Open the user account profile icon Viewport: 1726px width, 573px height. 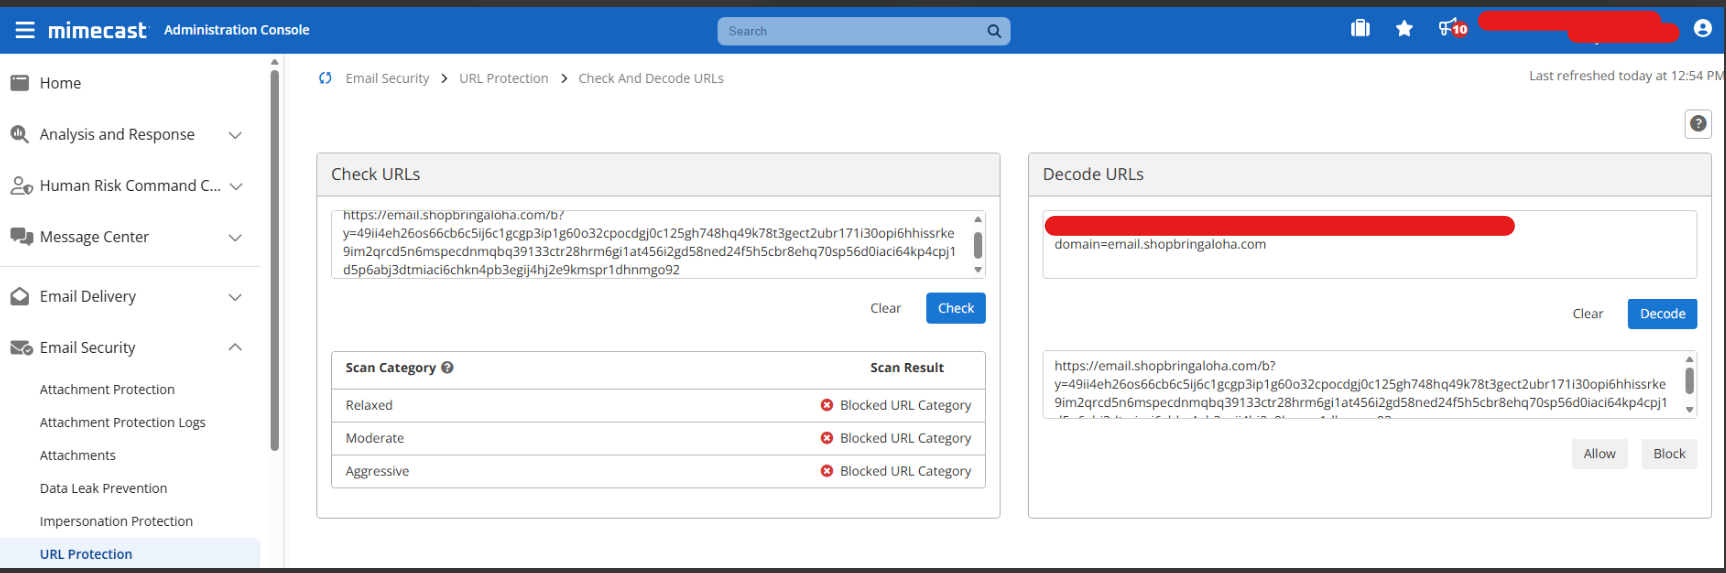(1703, 28)
